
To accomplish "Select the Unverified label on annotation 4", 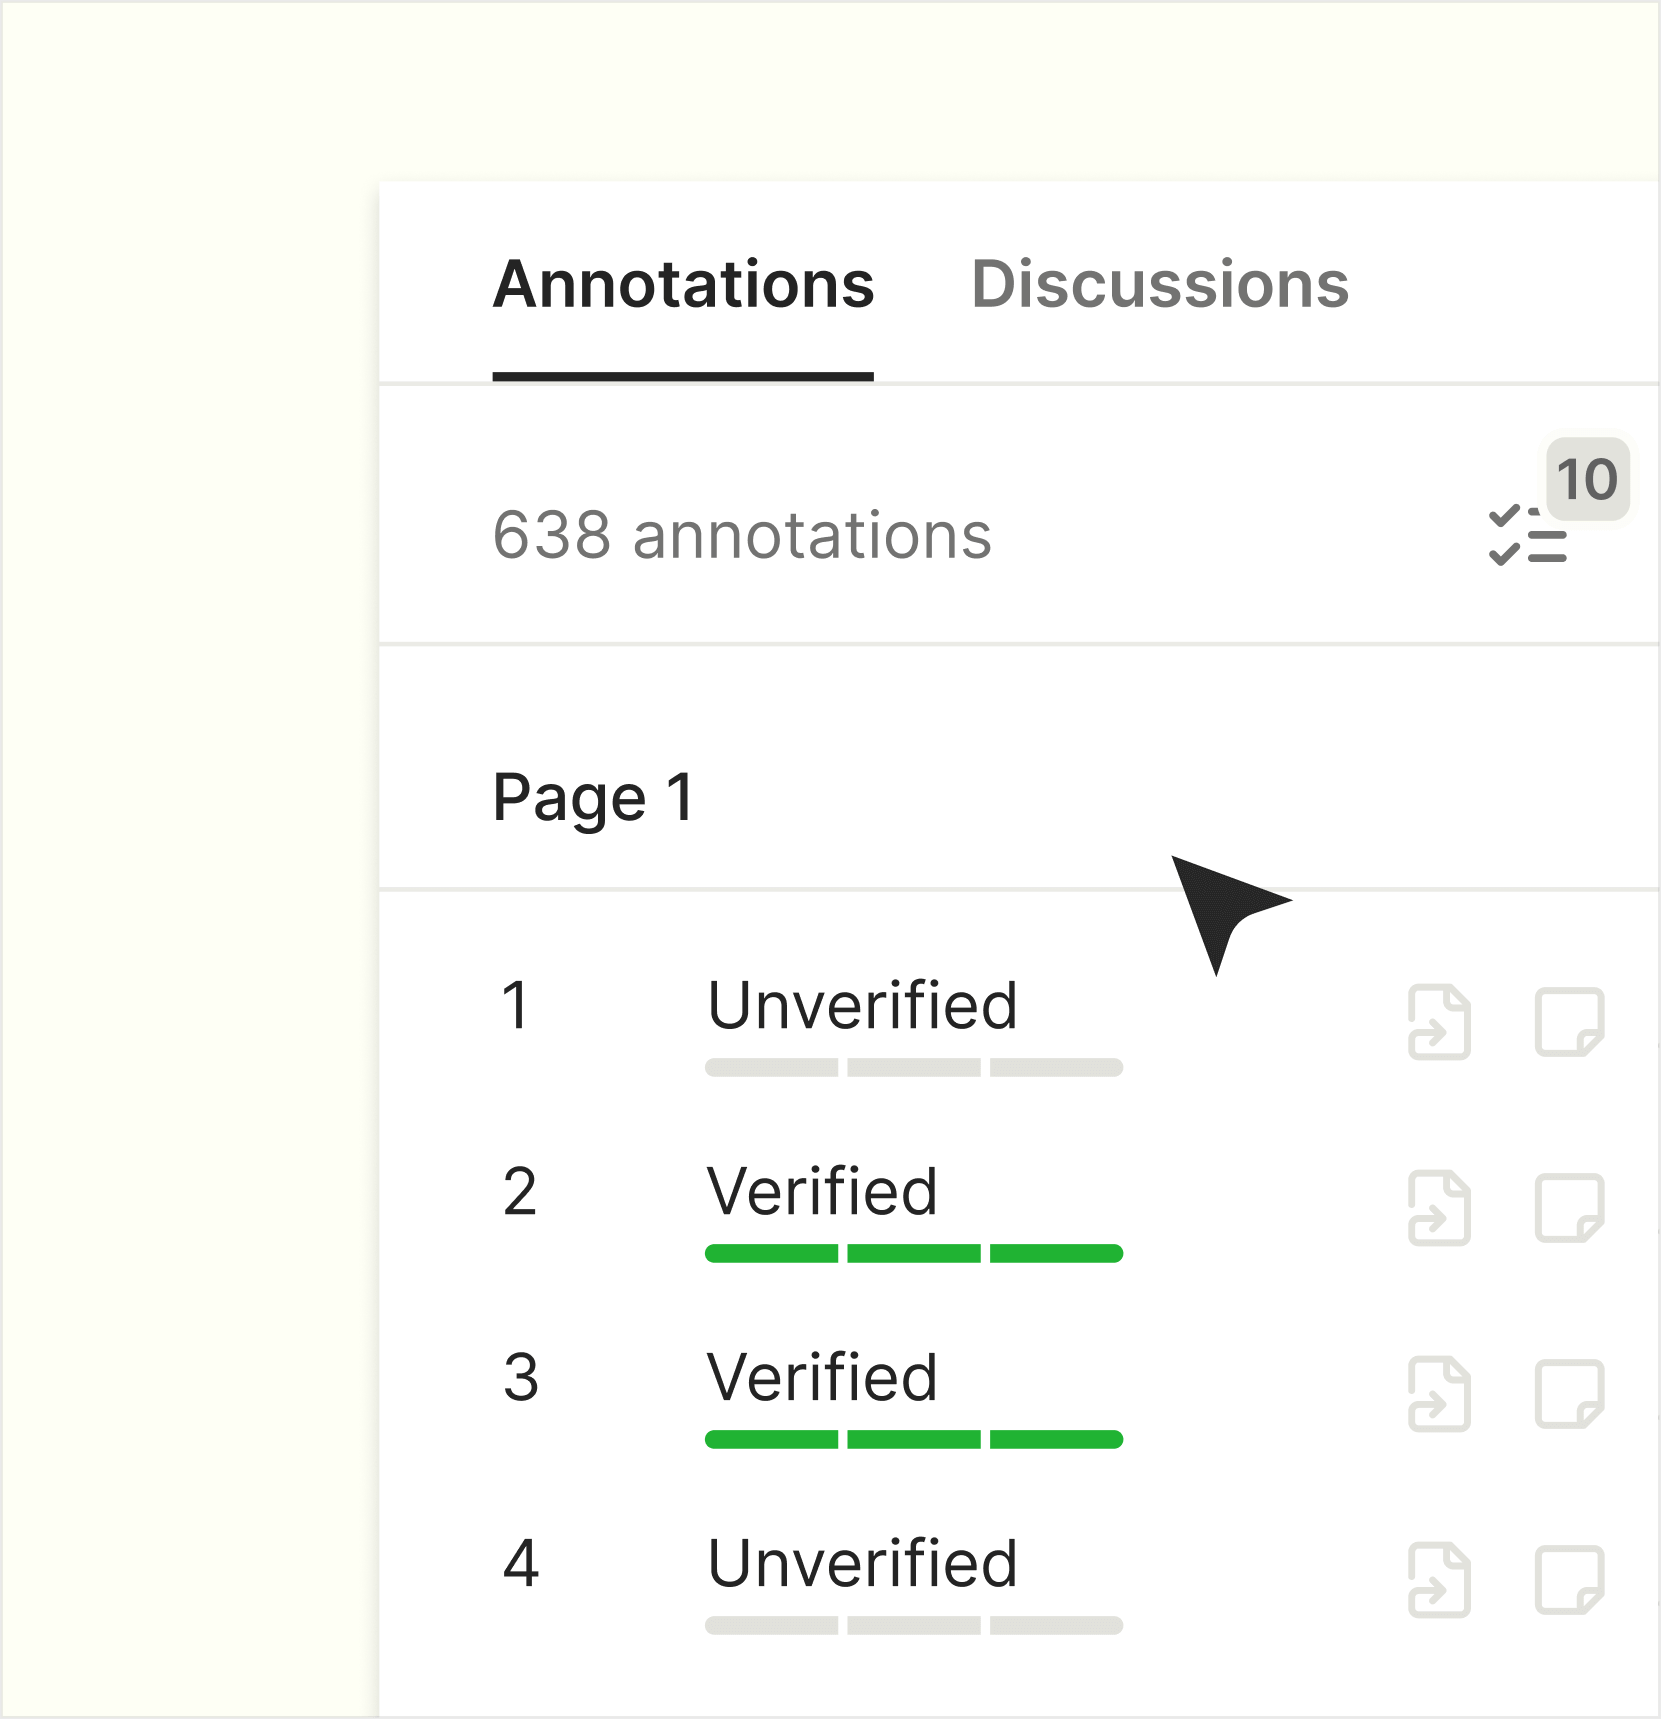I will (862, 1567).
